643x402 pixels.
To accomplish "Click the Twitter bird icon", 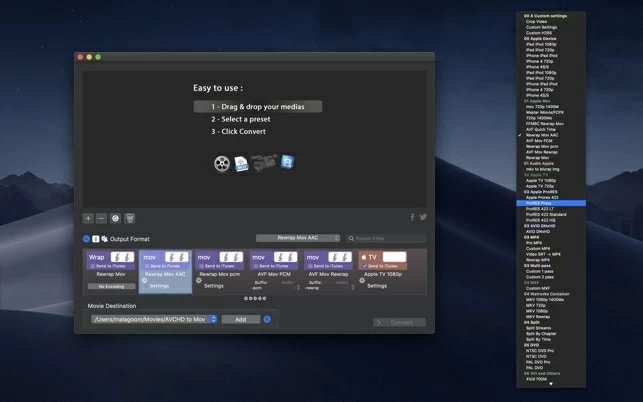I will 423,217.
